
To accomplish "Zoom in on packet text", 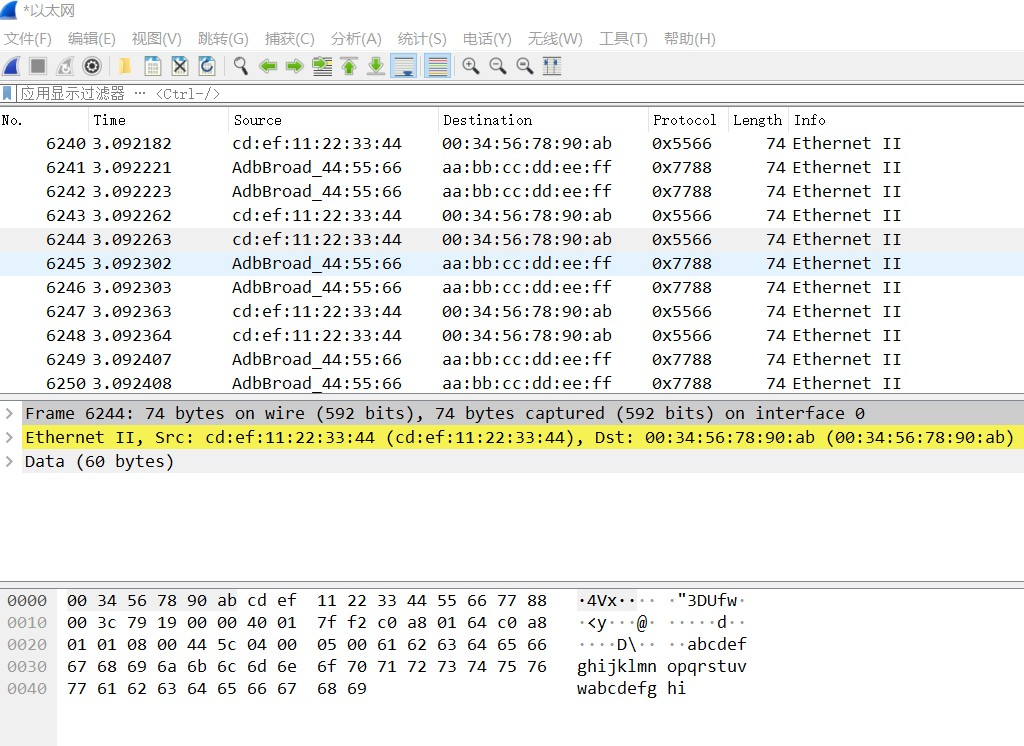I will pos(470,66).
